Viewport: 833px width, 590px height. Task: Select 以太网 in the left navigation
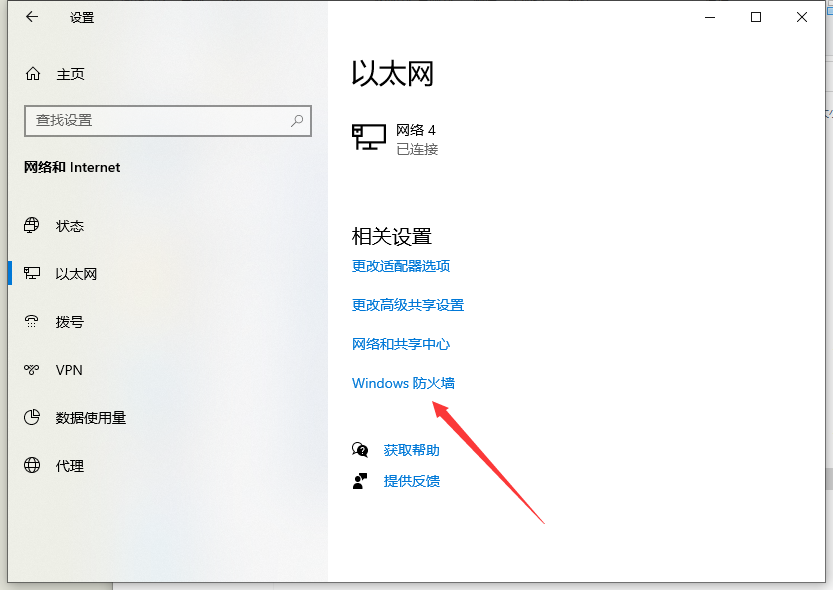point(76,274)
